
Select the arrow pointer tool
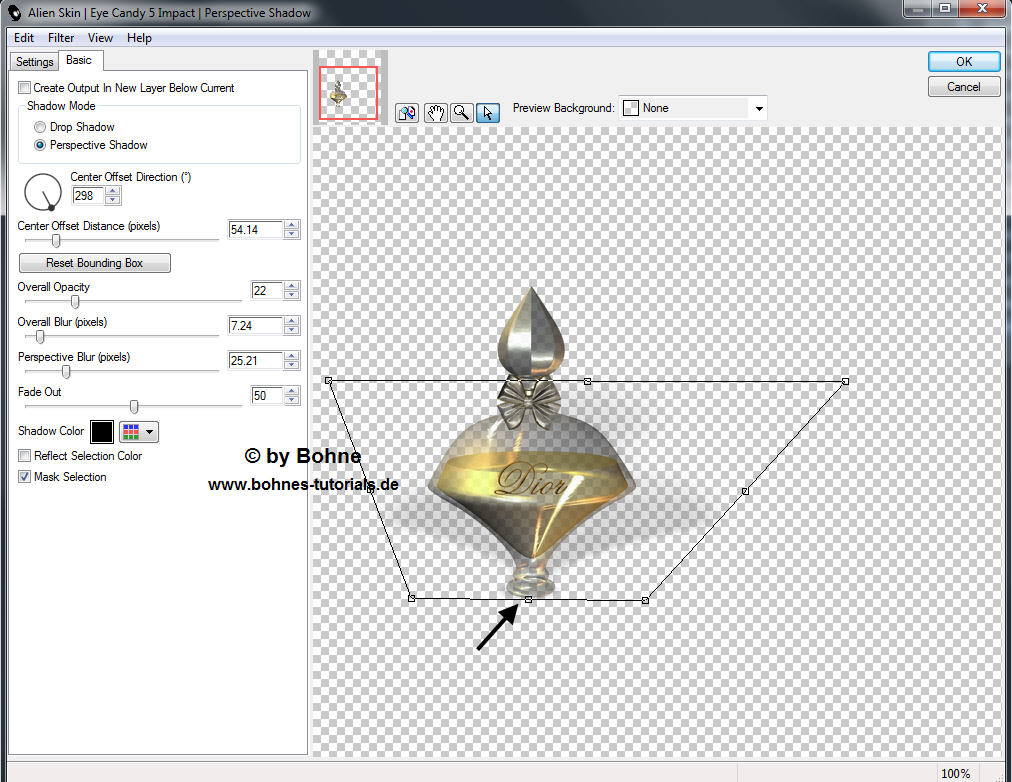[487, 113]
